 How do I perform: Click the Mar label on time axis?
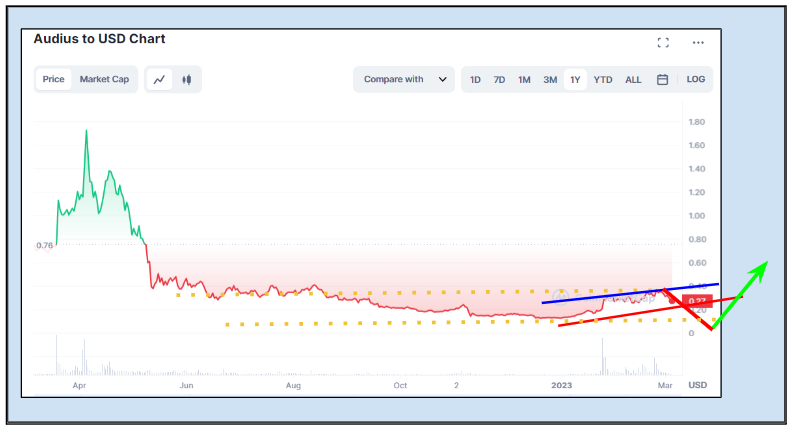[x=665, y=385]
